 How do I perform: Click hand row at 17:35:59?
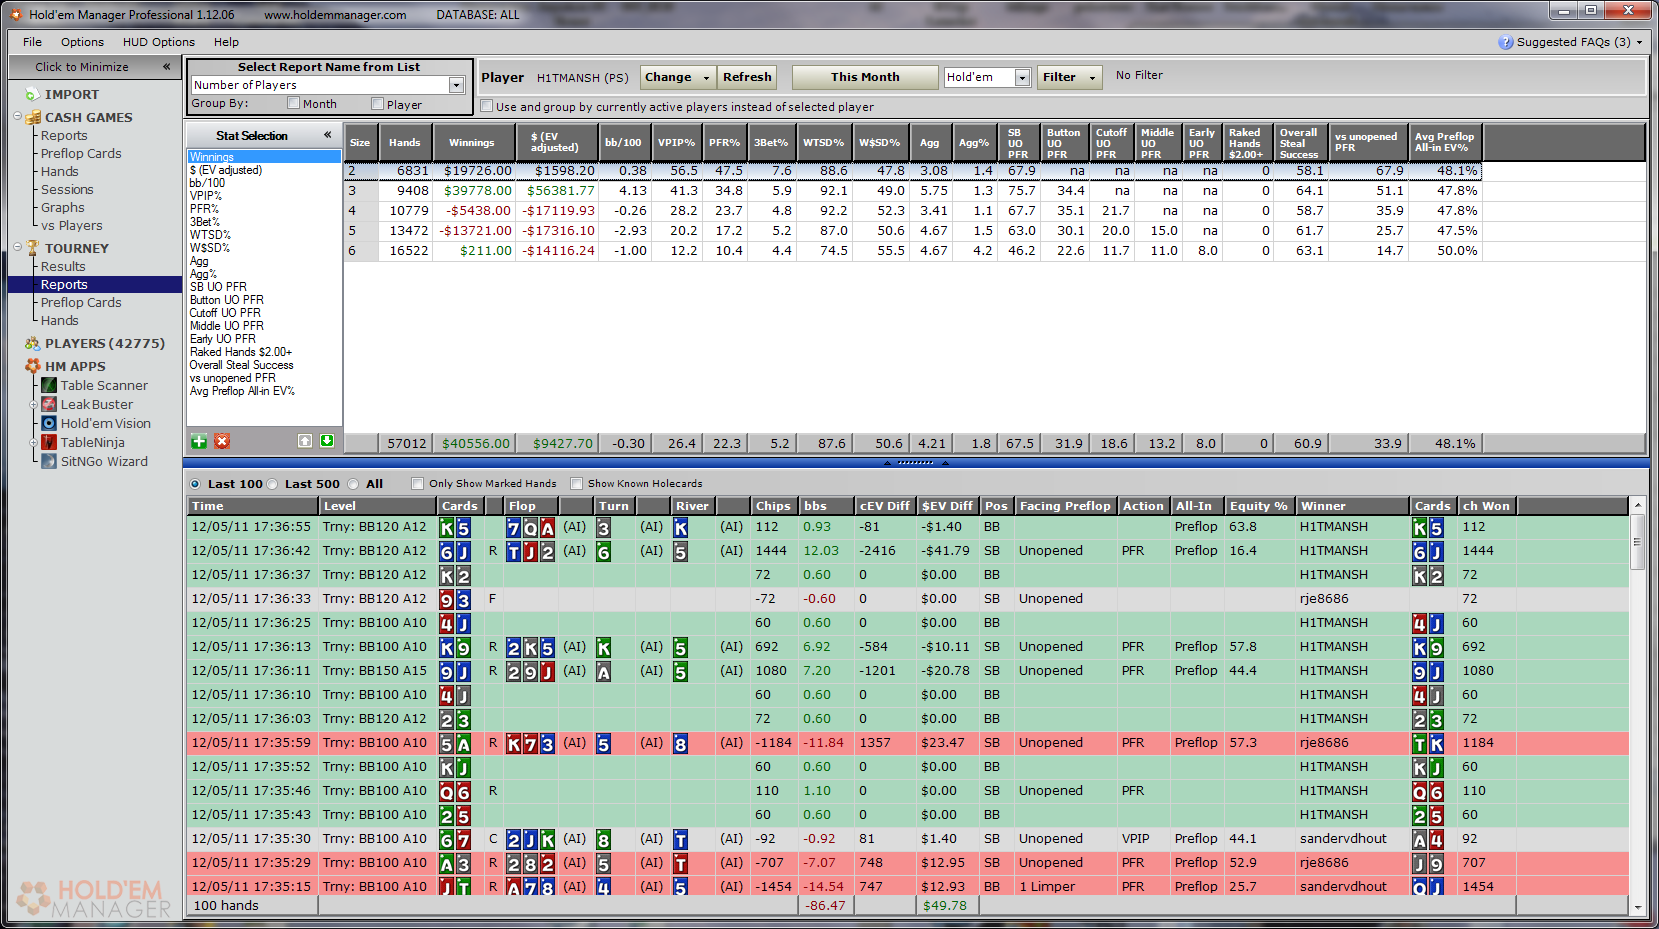click(907, 743)
